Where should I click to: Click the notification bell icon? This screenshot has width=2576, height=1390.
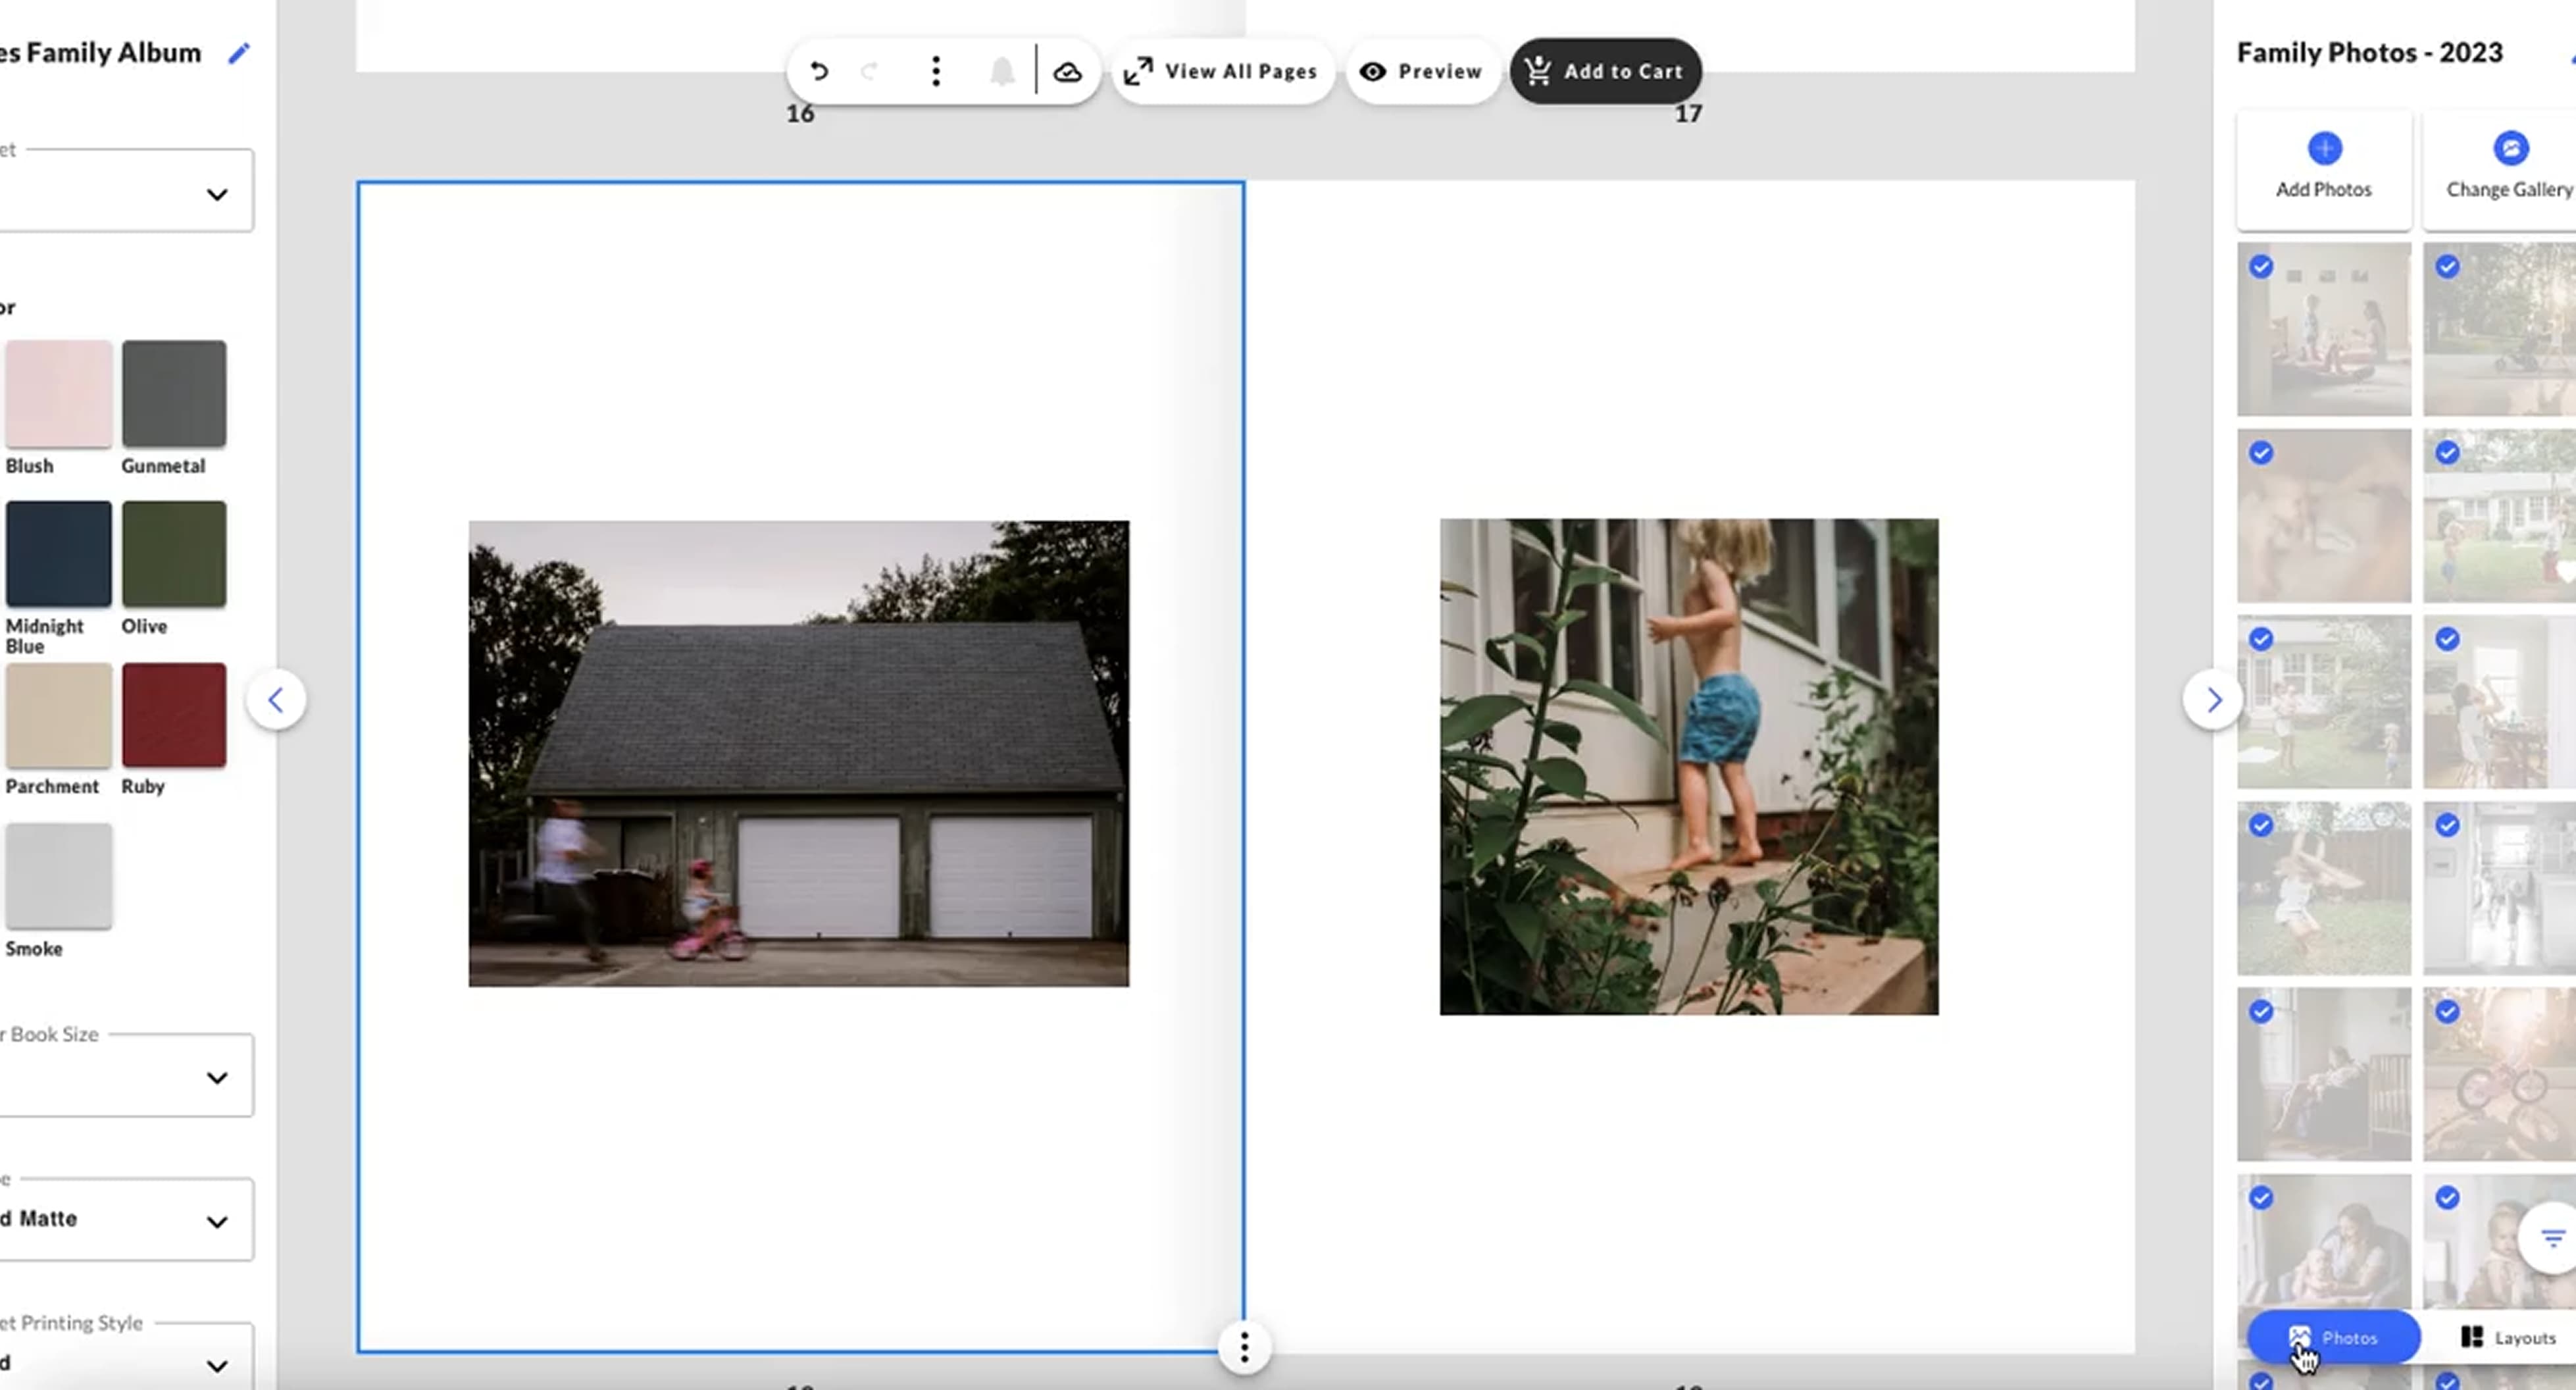pos(1002,71)
